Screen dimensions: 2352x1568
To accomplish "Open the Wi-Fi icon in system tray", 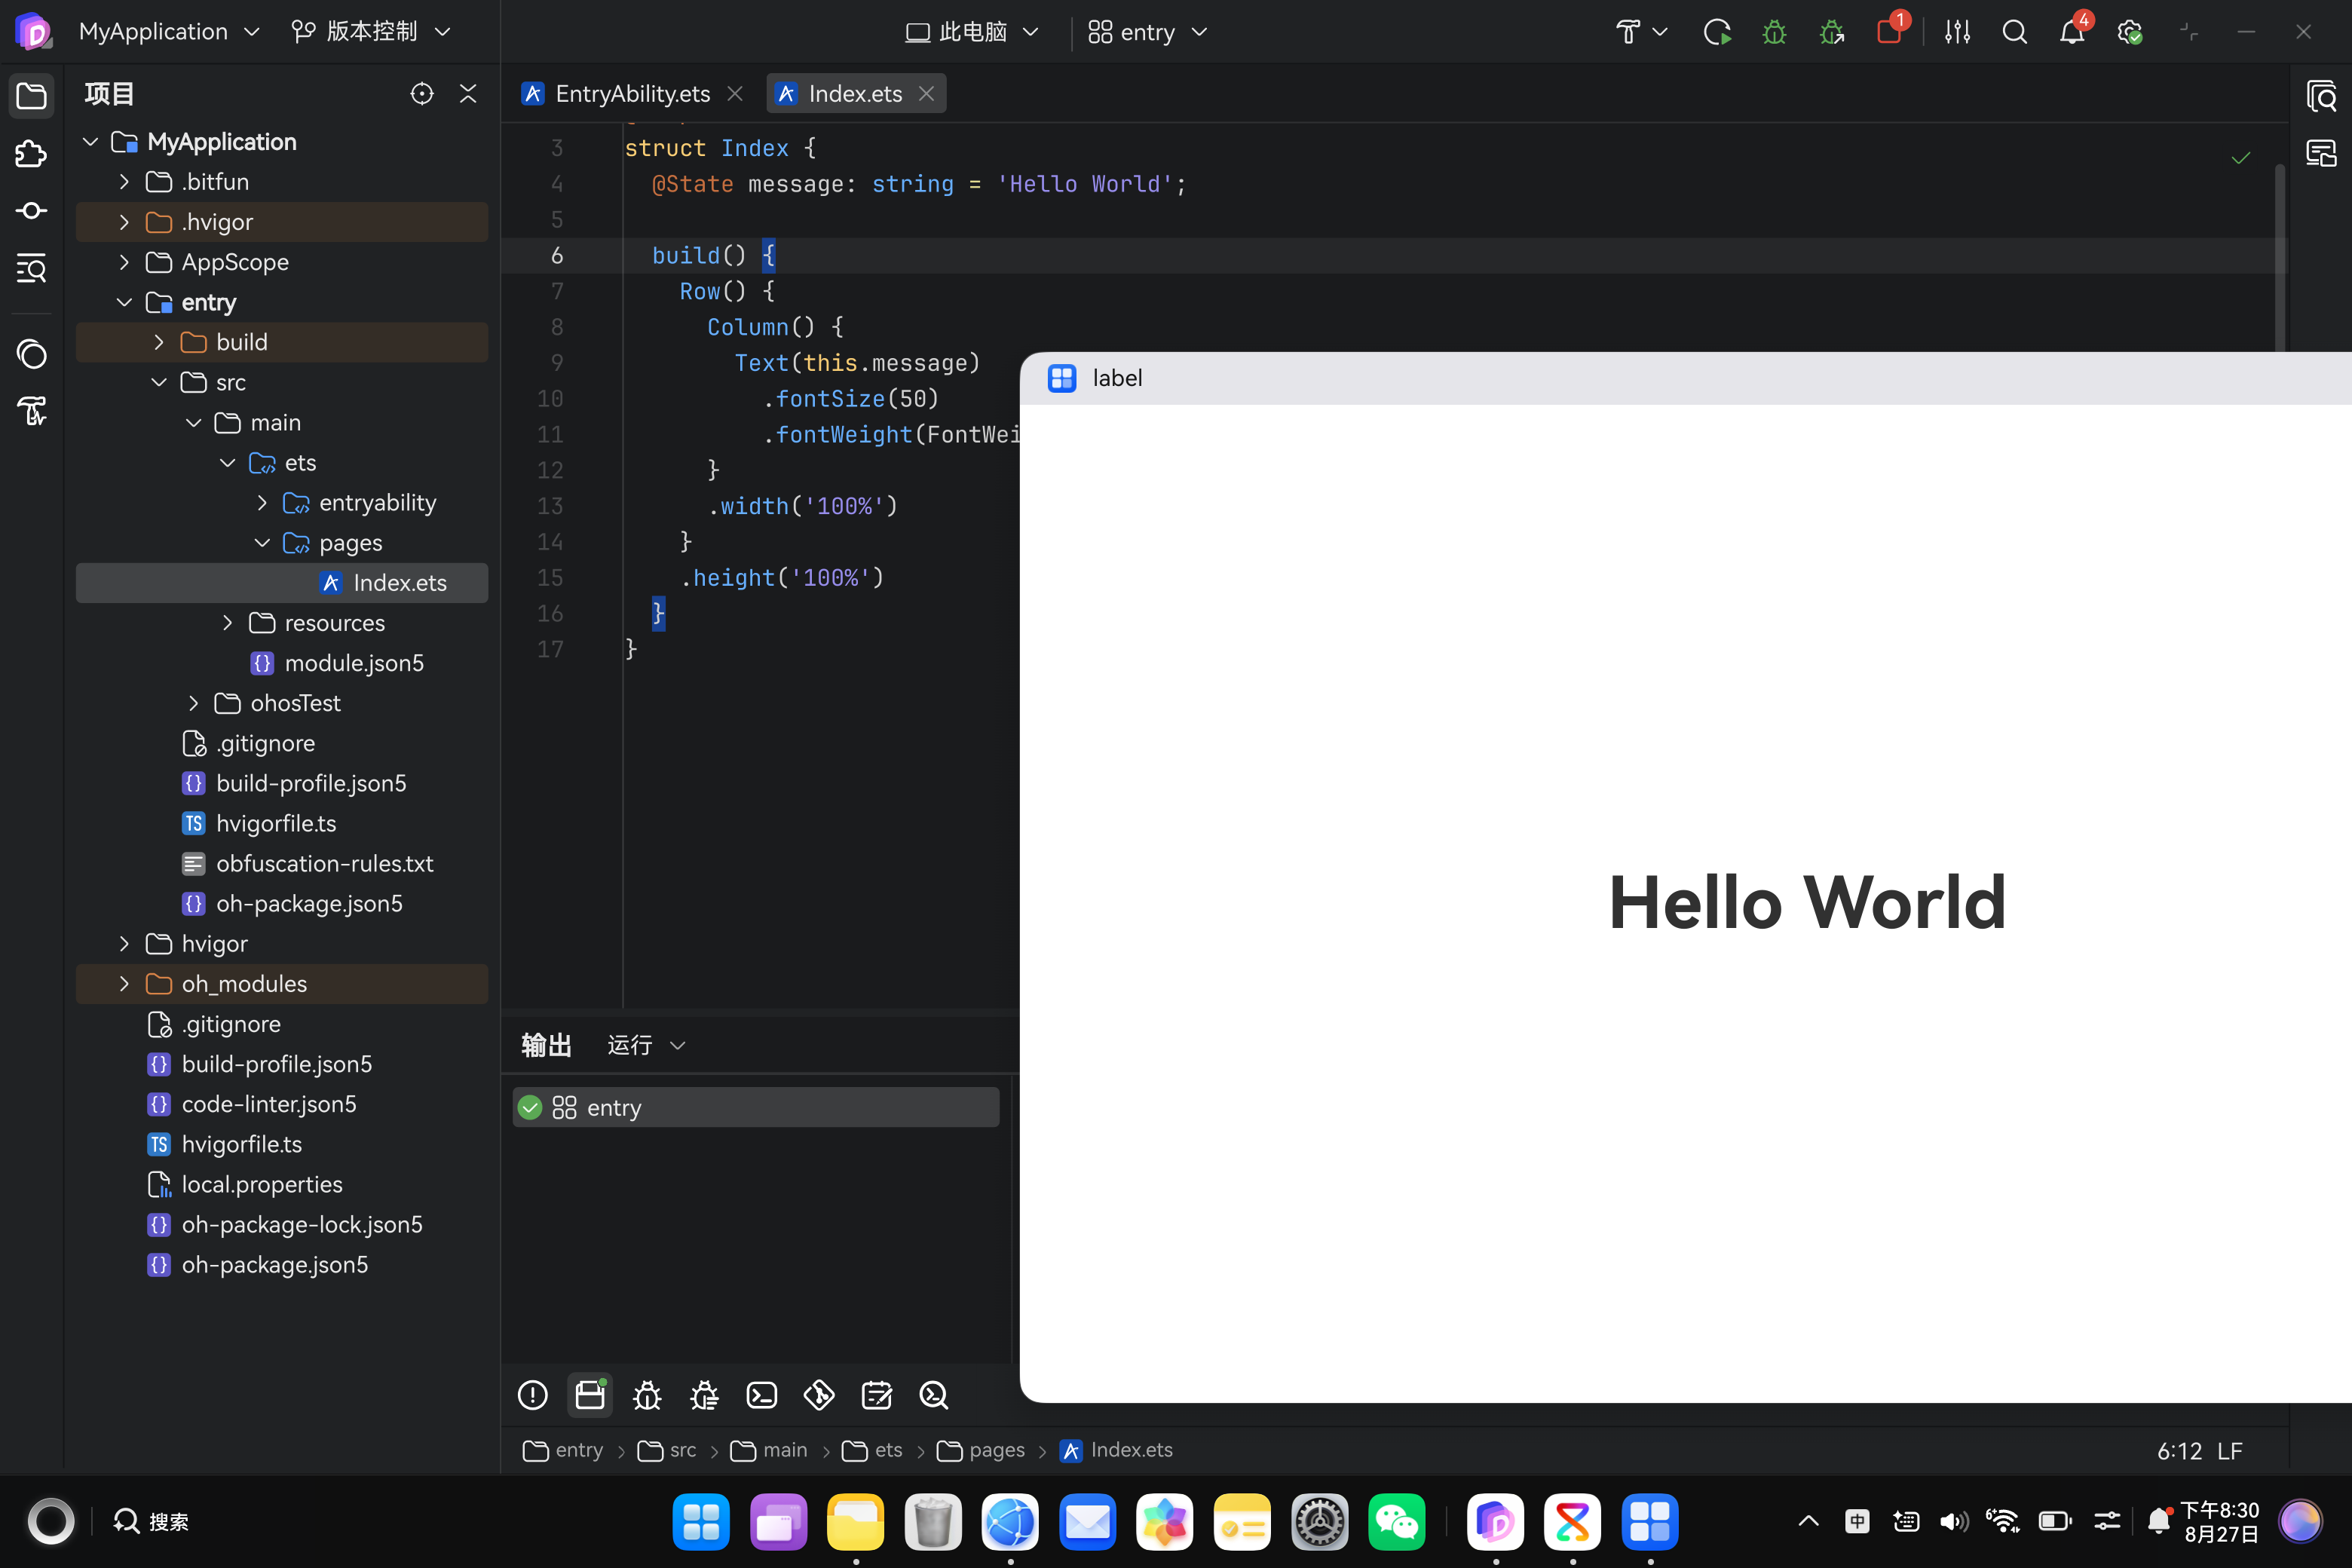I will click(2003, 1522).
